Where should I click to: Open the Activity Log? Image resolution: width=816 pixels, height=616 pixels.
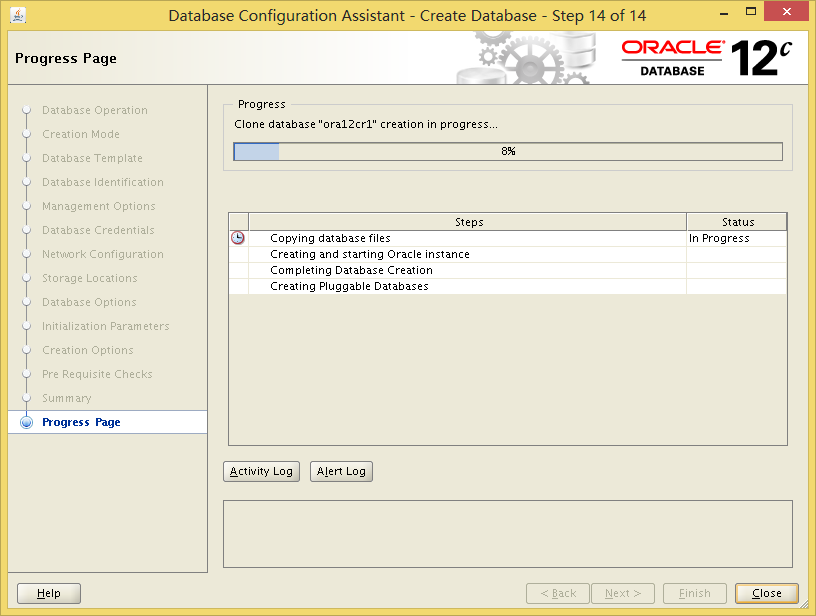[261, 471]
